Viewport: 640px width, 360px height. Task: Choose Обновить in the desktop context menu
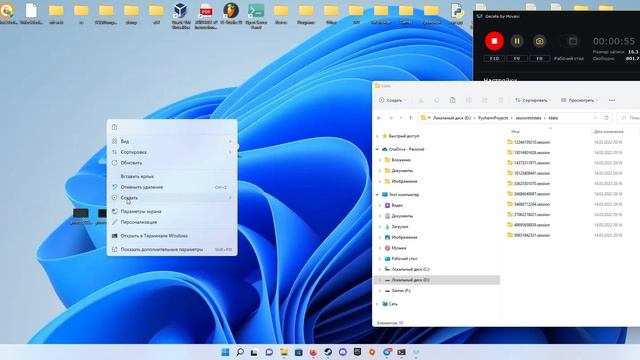click(172, 162)
